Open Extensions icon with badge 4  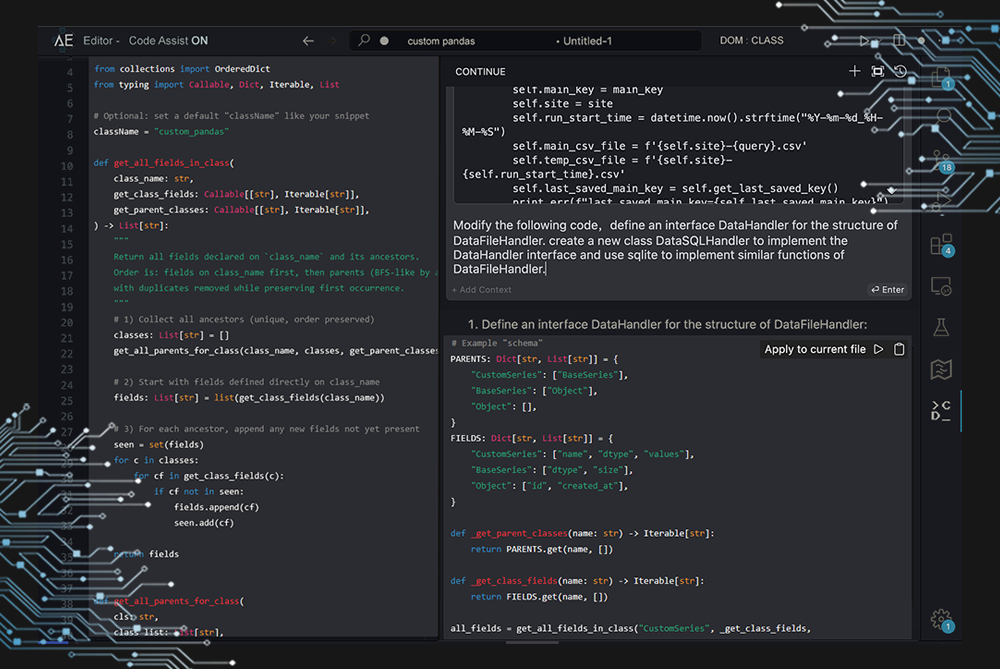(x=941, y=244)
